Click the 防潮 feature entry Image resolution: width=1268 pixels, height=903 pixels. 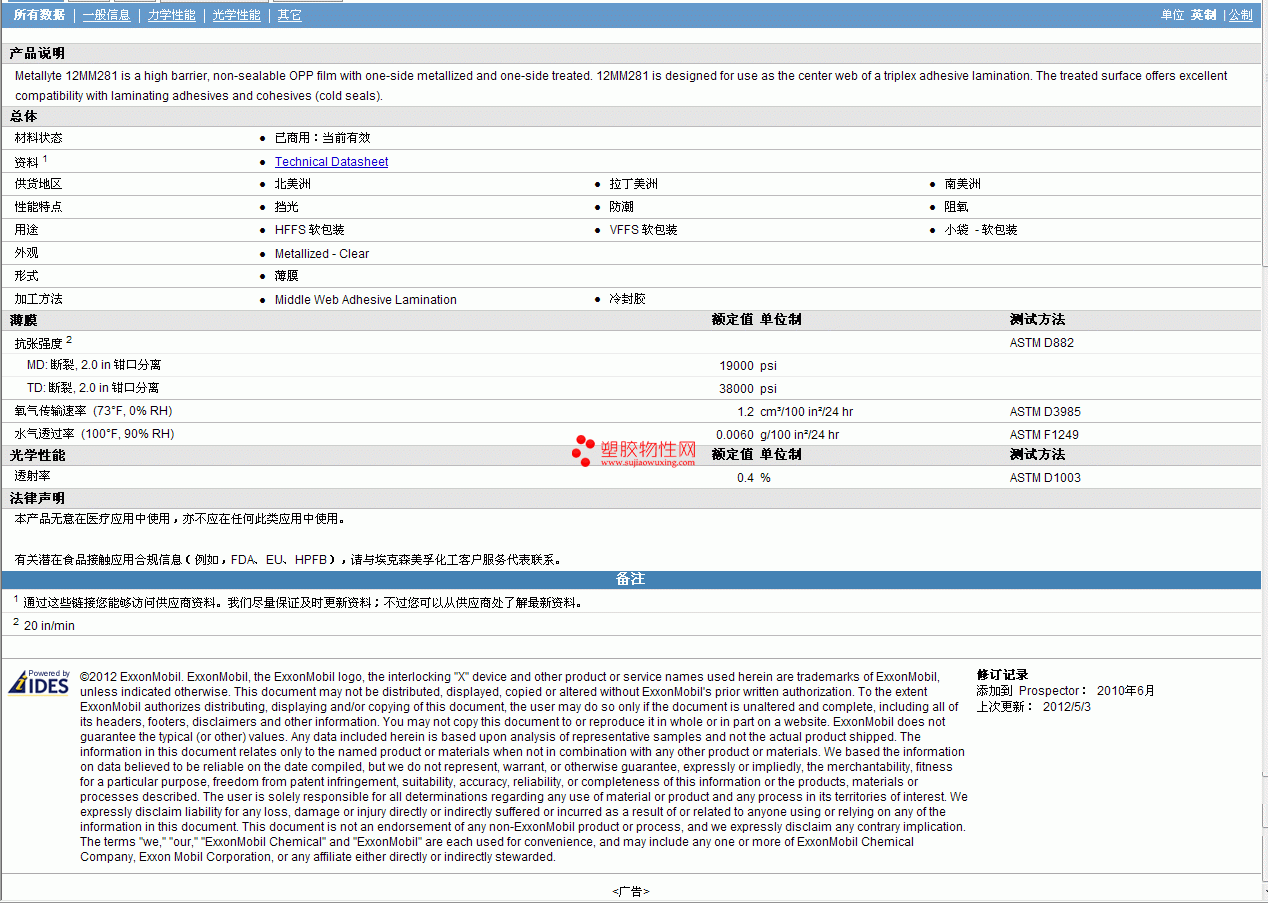pyautogui.click(x=621, y=207)
